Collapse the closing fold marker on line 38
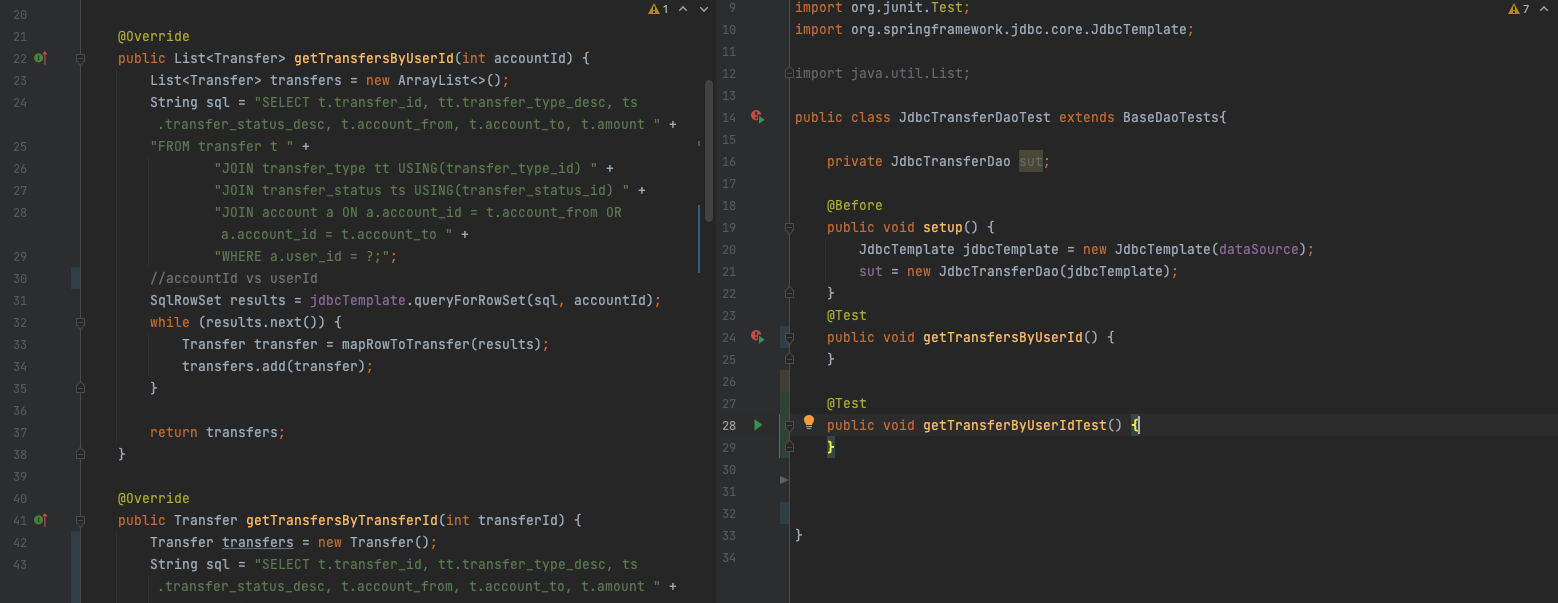This screenshot has width=1558, height=603. coord(80,455)
